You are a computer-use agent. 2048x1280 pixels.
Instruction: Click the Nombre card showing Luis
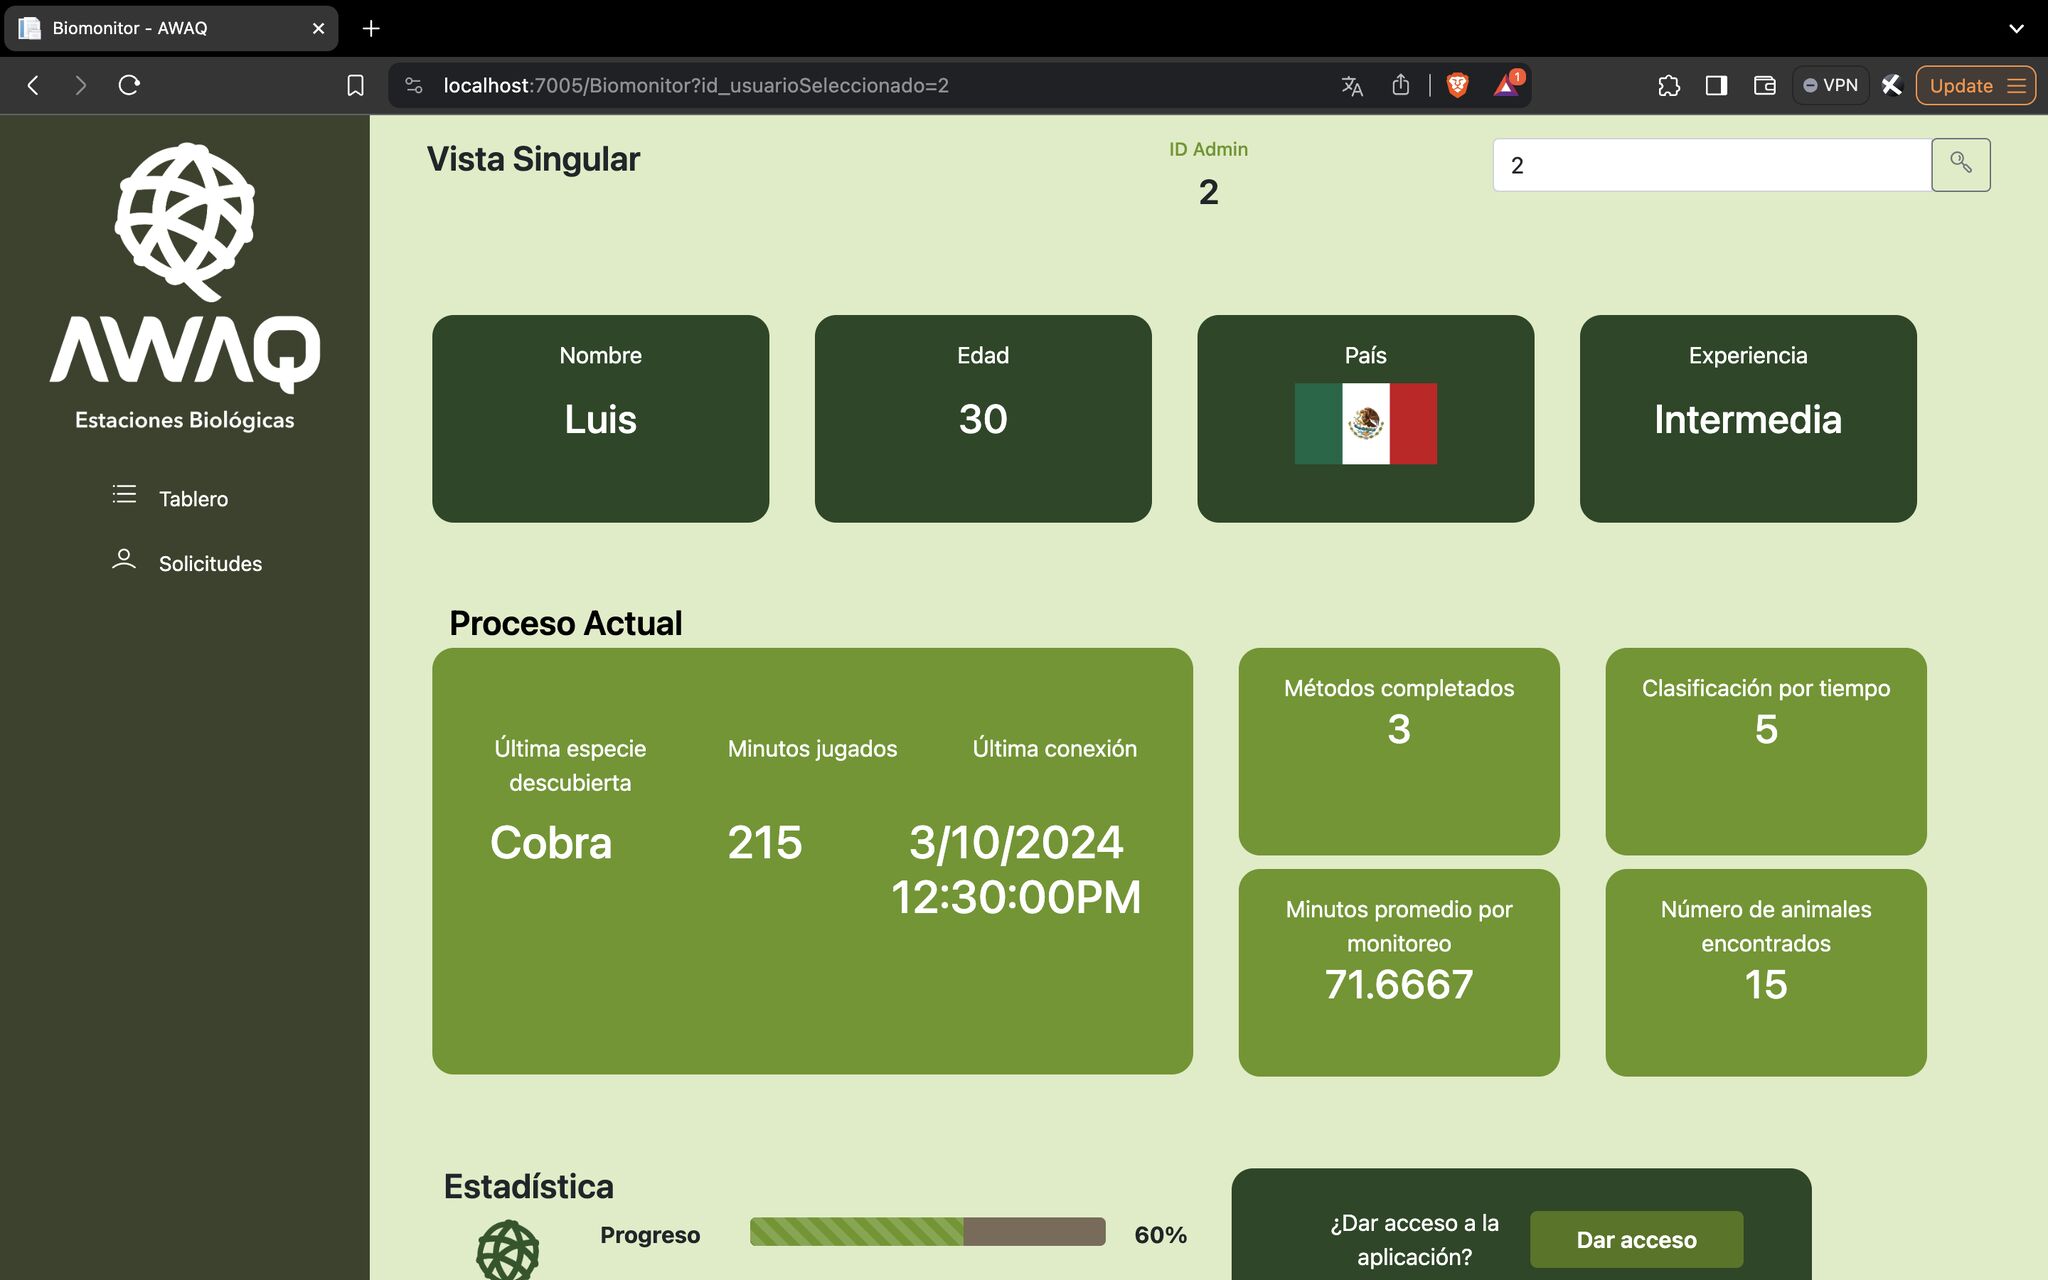point(600,418)
